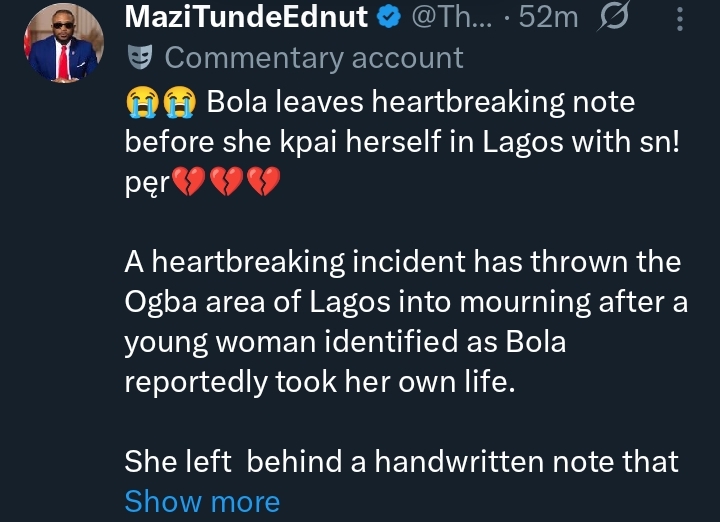720x522 pixels.
Task: Click the Grok slashed-circle icon
Action: click(609, 18)
